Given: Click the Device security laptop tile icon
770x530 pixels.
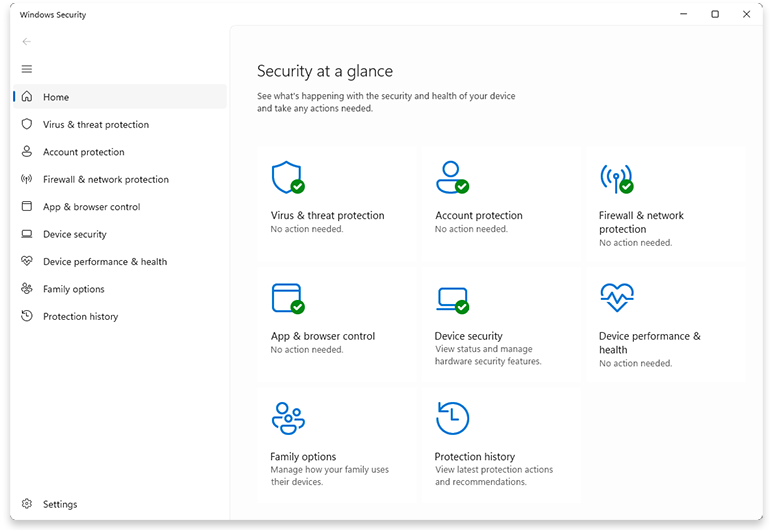Looking at the screenshot, I should point(451,299).
